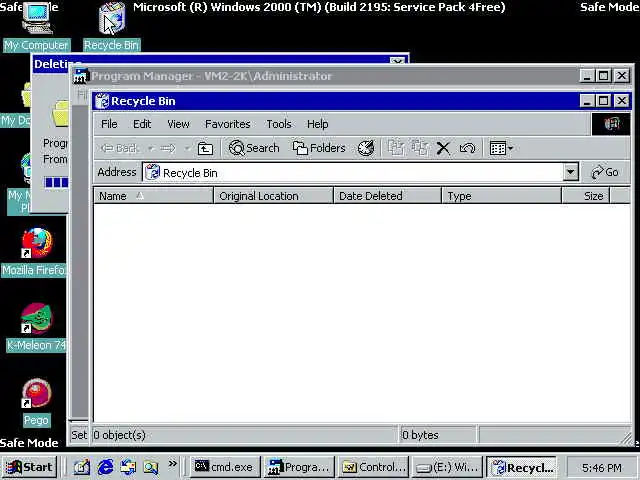Open Forward history dropdown arrow

point(187,148)
